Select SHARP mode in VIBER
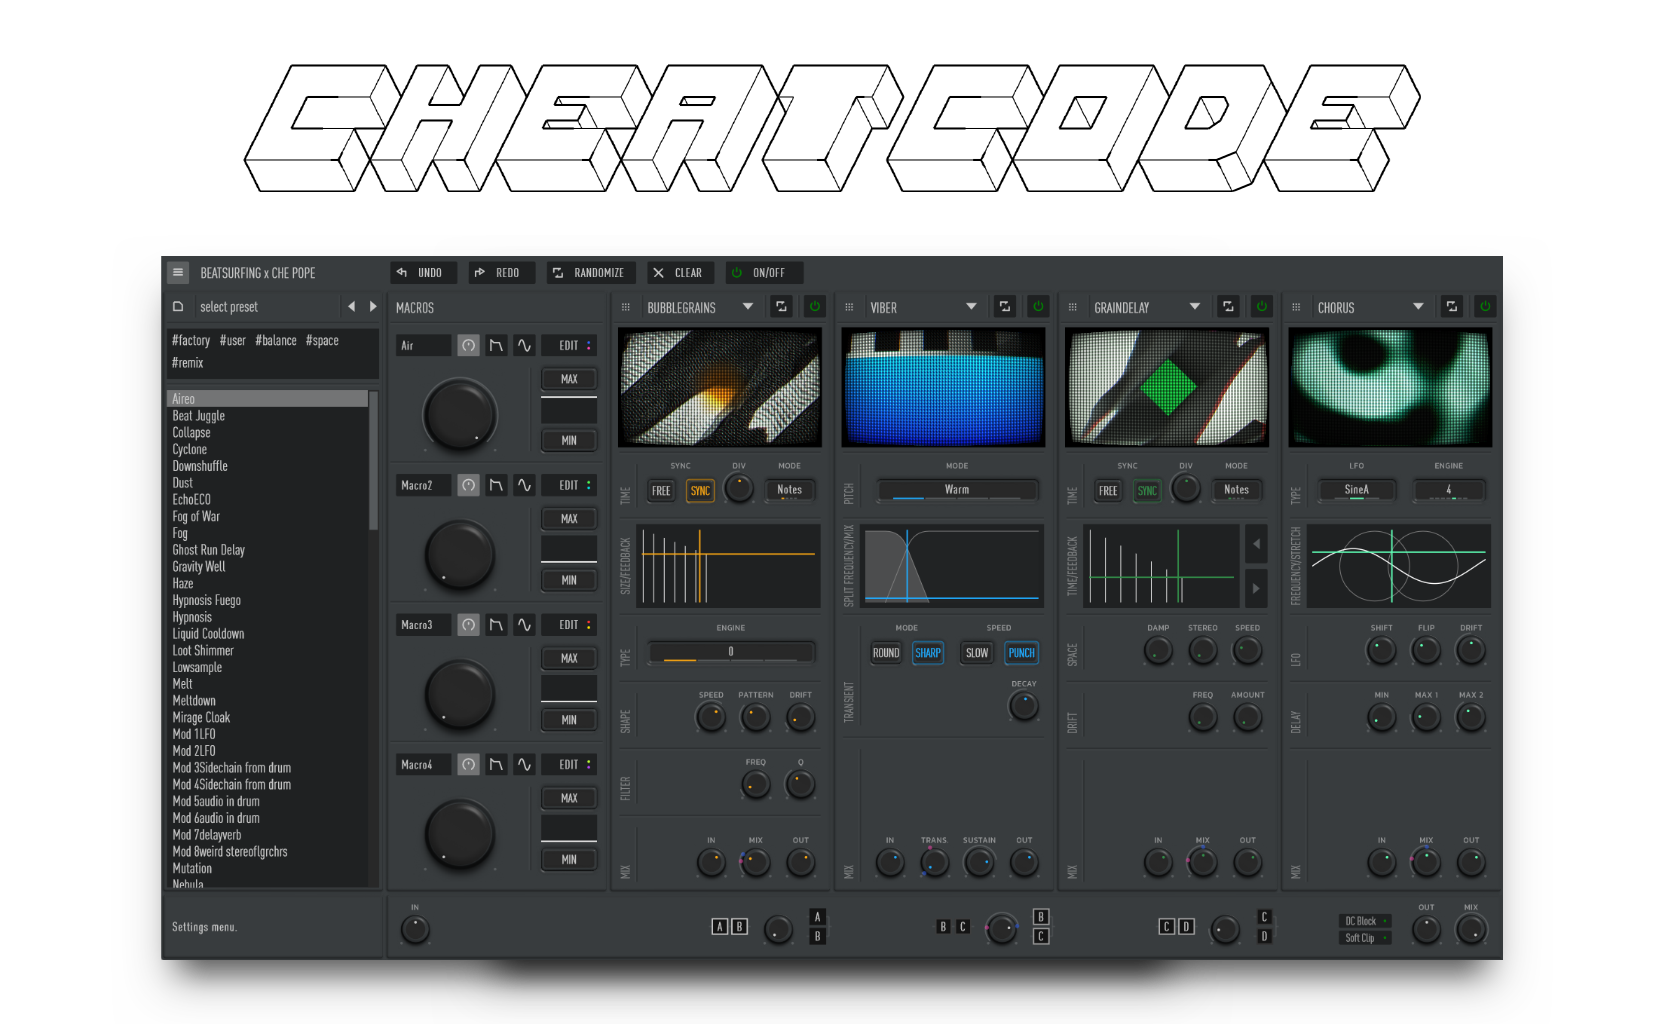The width and height of the screenshot is (1664, 1024). pos(928,653)
